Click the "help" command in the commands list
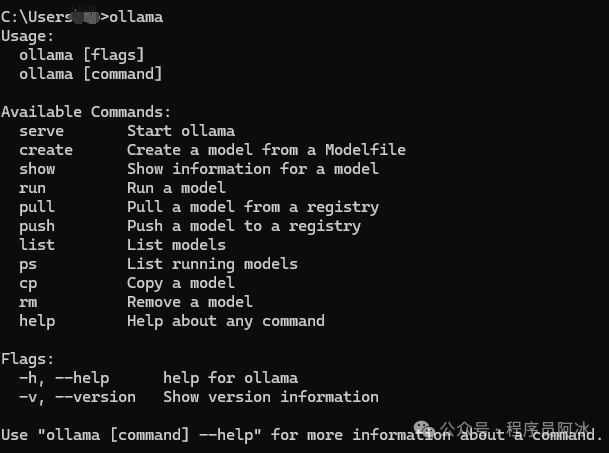The image size is (609, 453). (x=37, y=320)
